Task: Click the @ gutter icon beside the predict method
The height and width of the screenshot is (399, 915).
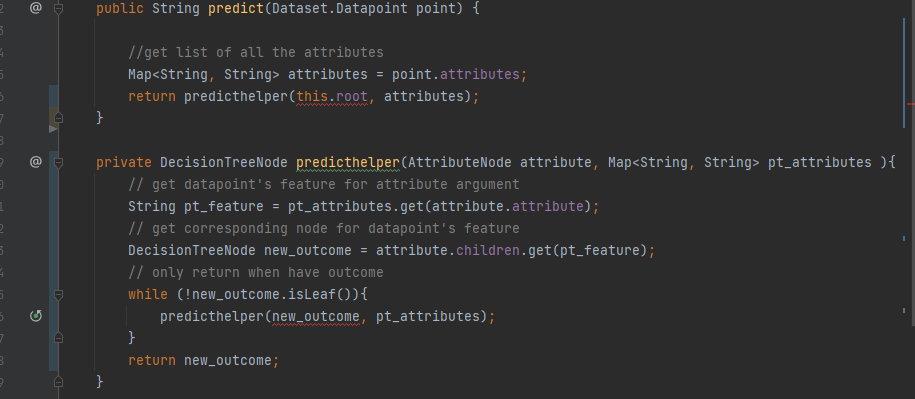Action: click(x=36, y=9)
